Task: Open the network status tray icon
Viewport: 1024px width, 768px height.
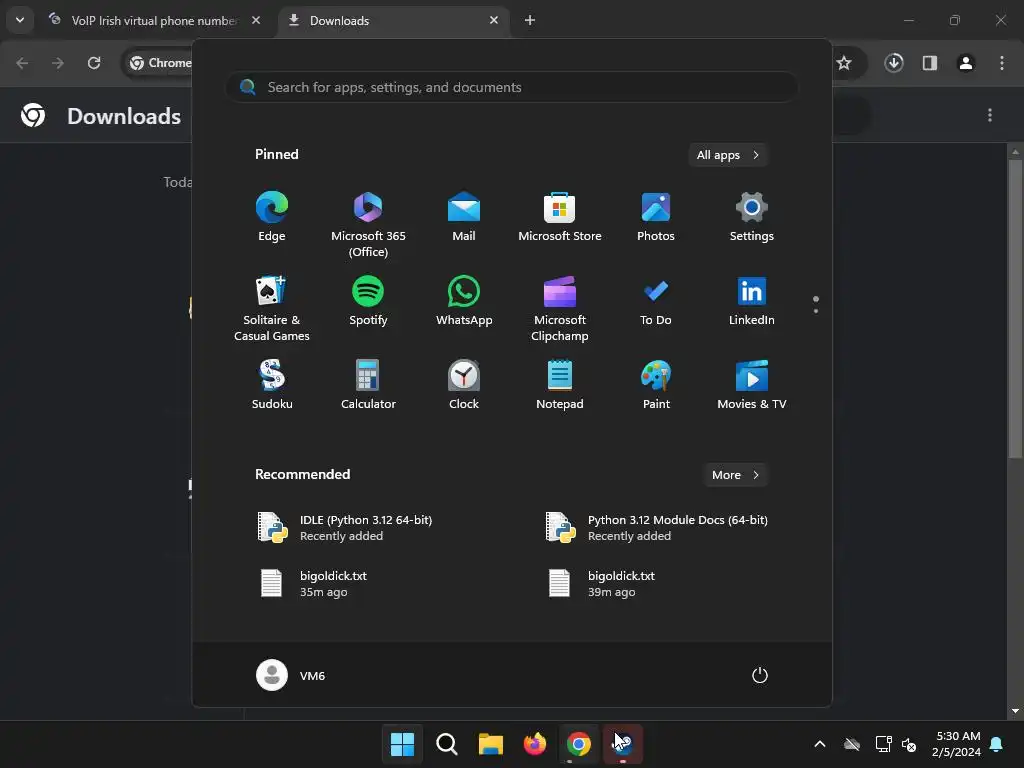Action: click(x=883, y=744)
